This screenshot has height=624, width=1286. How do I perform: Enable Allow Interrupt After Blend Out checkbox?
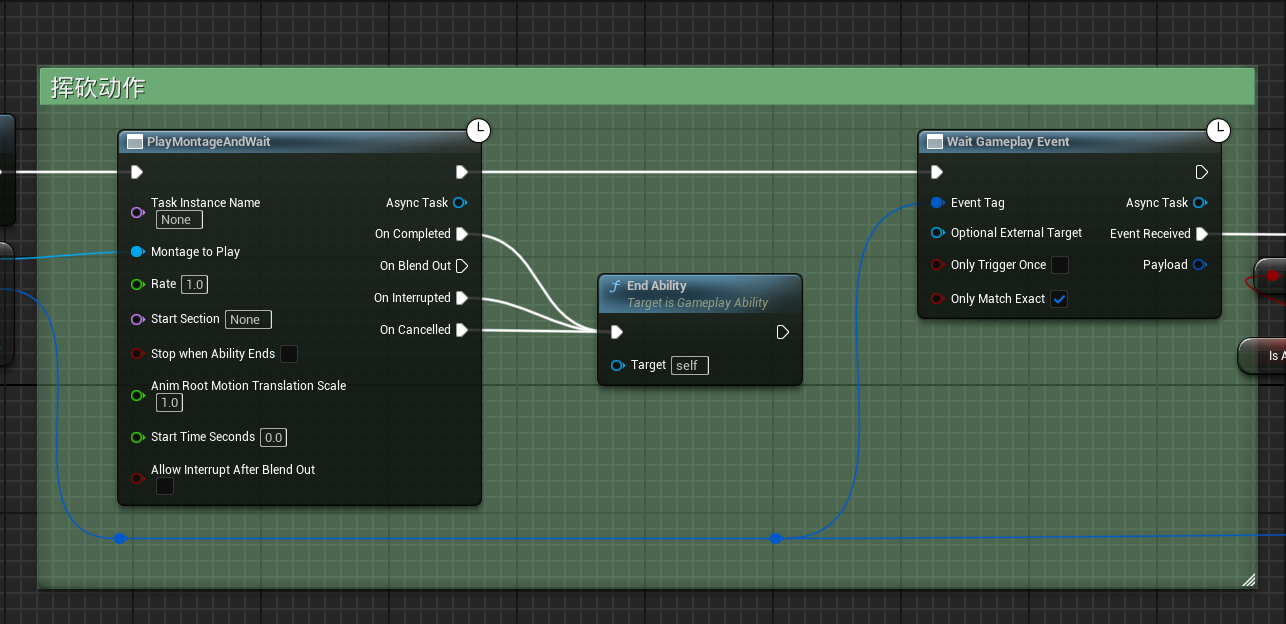[x=165, y=486]
